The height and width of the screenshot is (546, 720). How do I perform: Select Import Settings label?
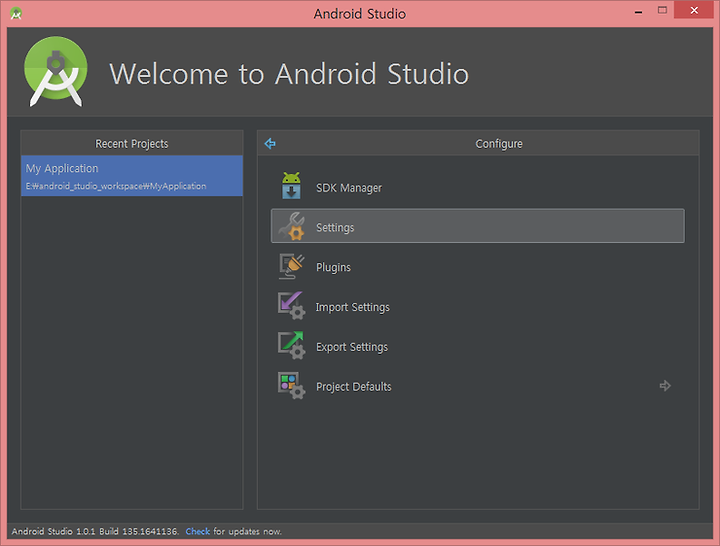(x=353, y=307)
